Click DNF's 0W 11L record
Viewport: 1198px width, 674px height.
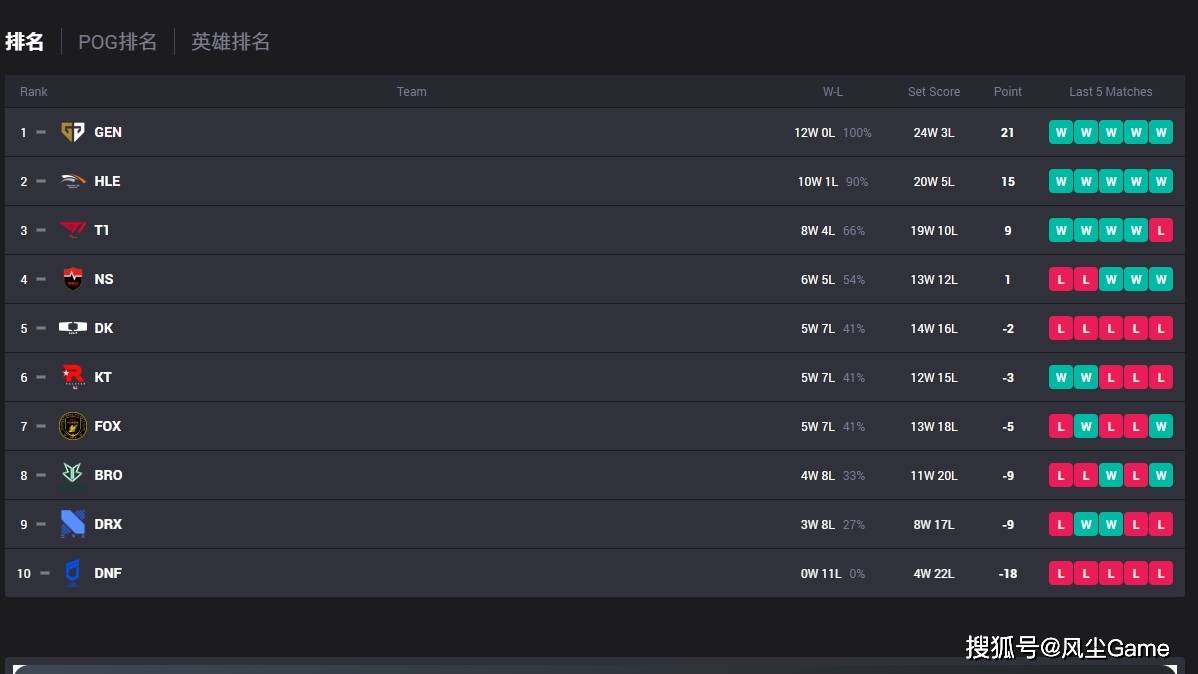point(821,573)
